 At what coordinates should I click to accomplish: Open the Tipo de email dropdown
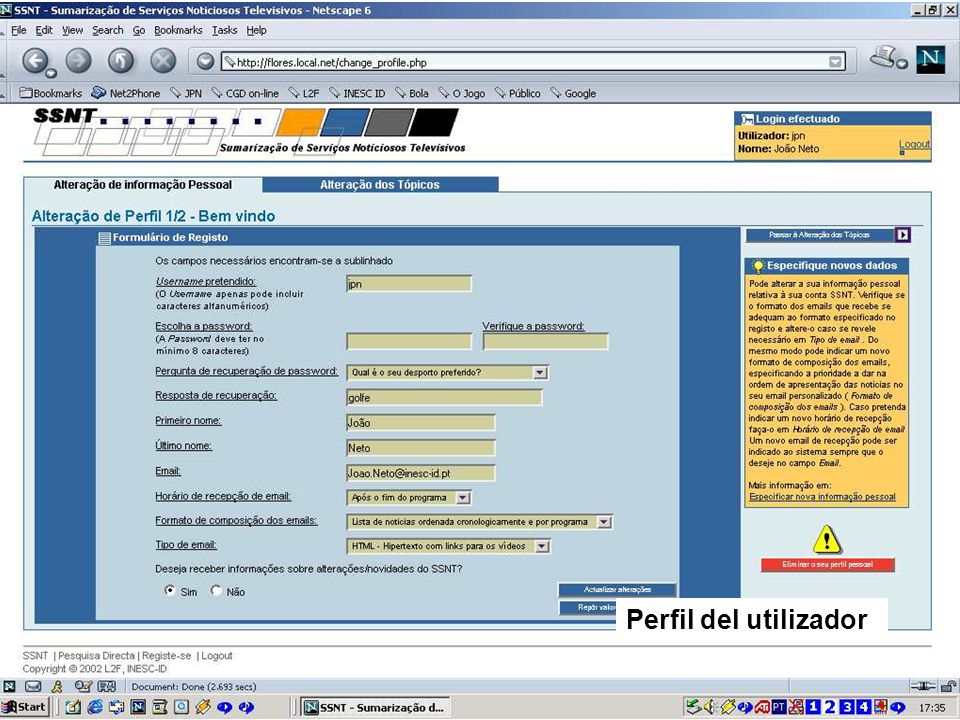(542, 546)
